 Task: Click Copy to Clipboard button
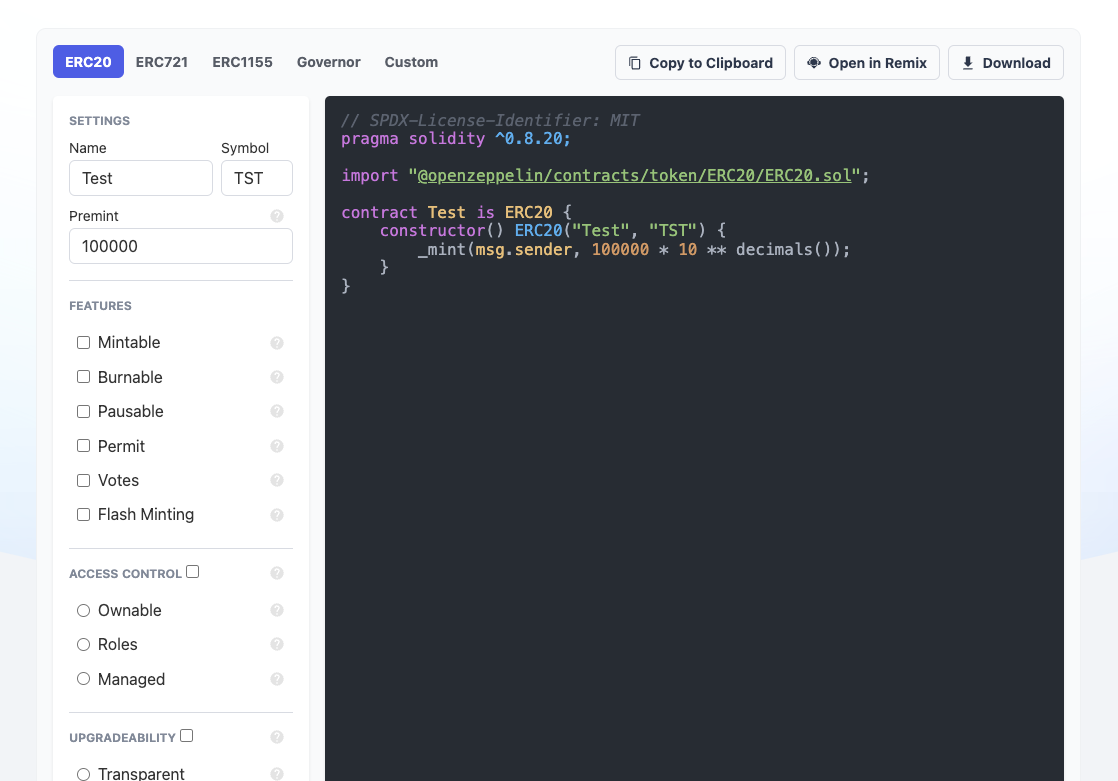point(700,63)
